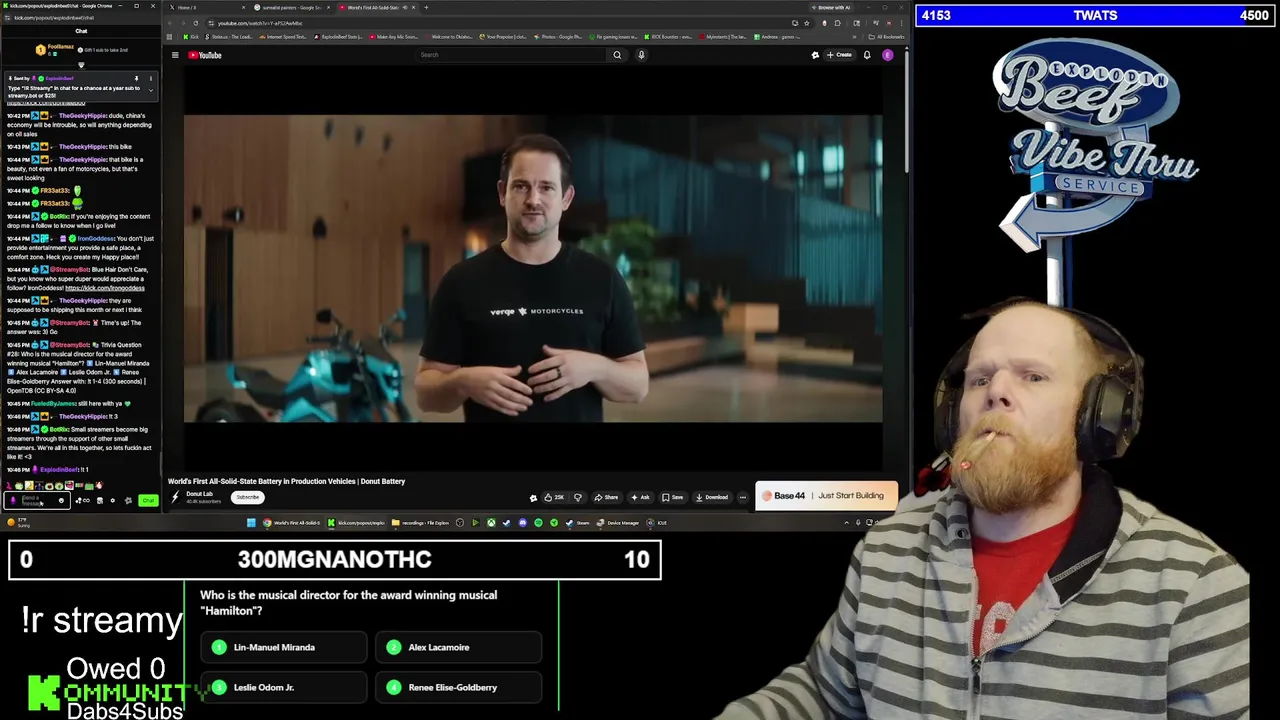
Task: Open kick.com/irongoddess link in chat
Action: point(105,288)
